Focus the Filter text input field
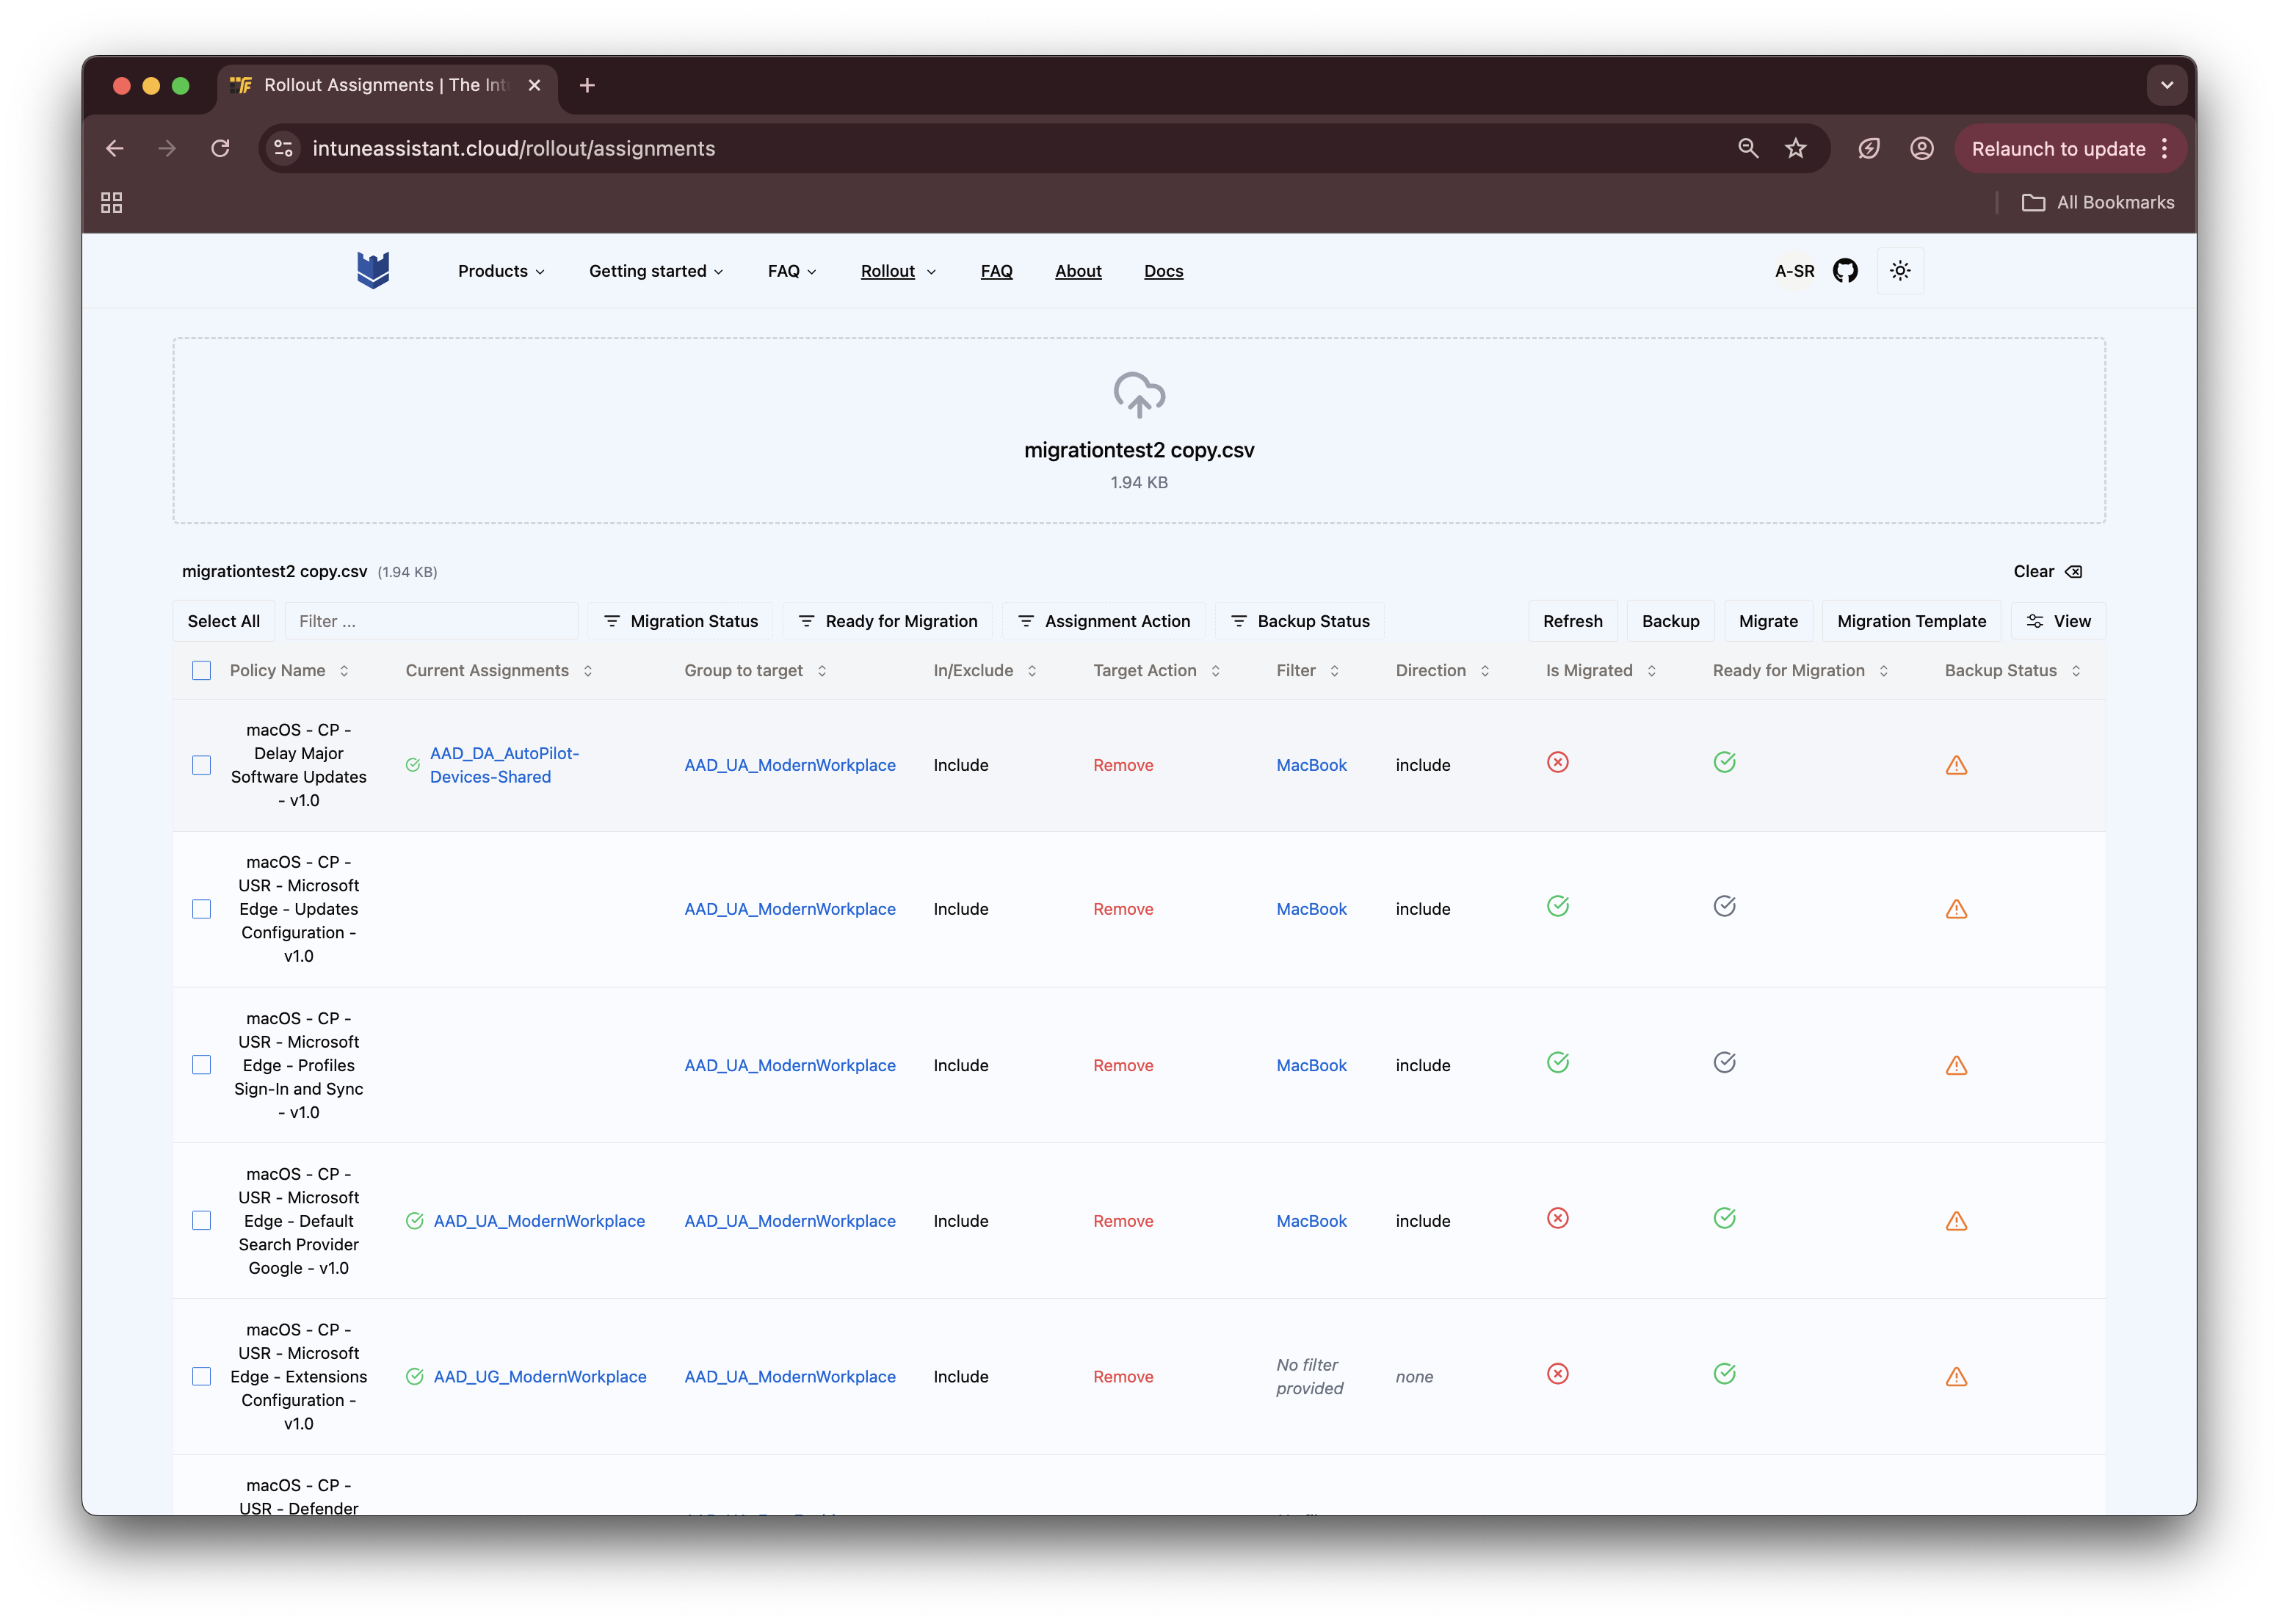Viewport: 2279px width, 1624px height. [x=431, y=621]
